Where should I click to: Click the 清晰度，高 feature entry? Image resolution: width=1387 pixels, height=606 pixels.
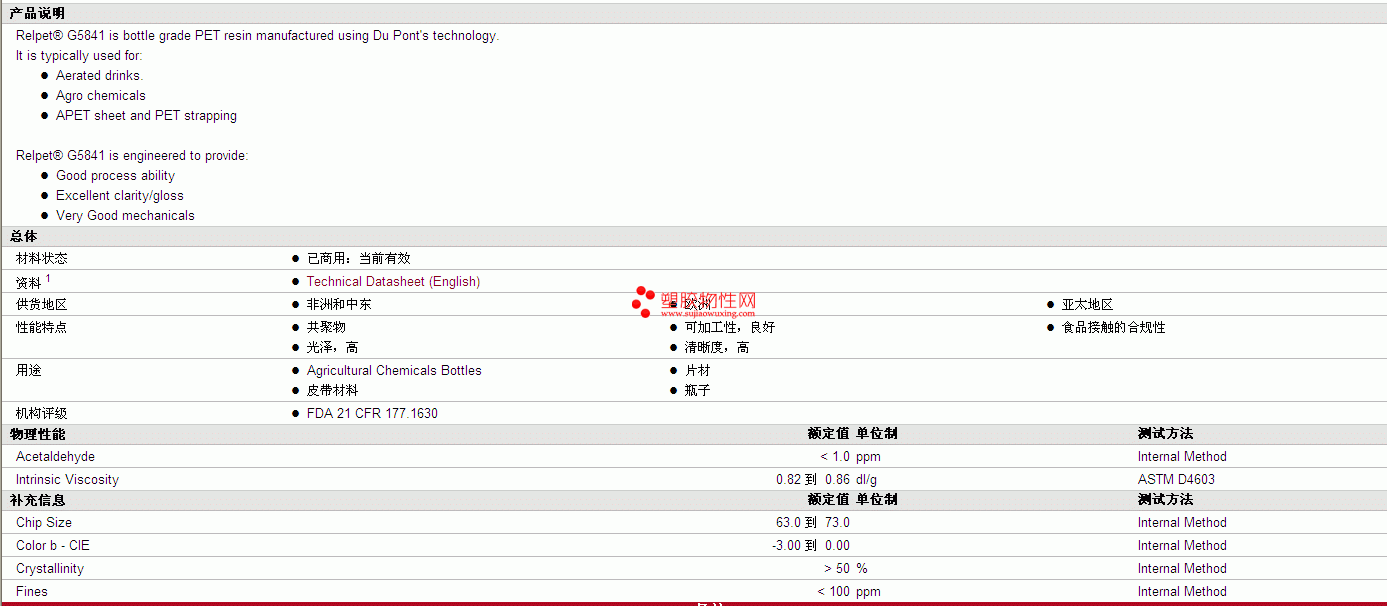pyautogui.click(x=717, y=348)
